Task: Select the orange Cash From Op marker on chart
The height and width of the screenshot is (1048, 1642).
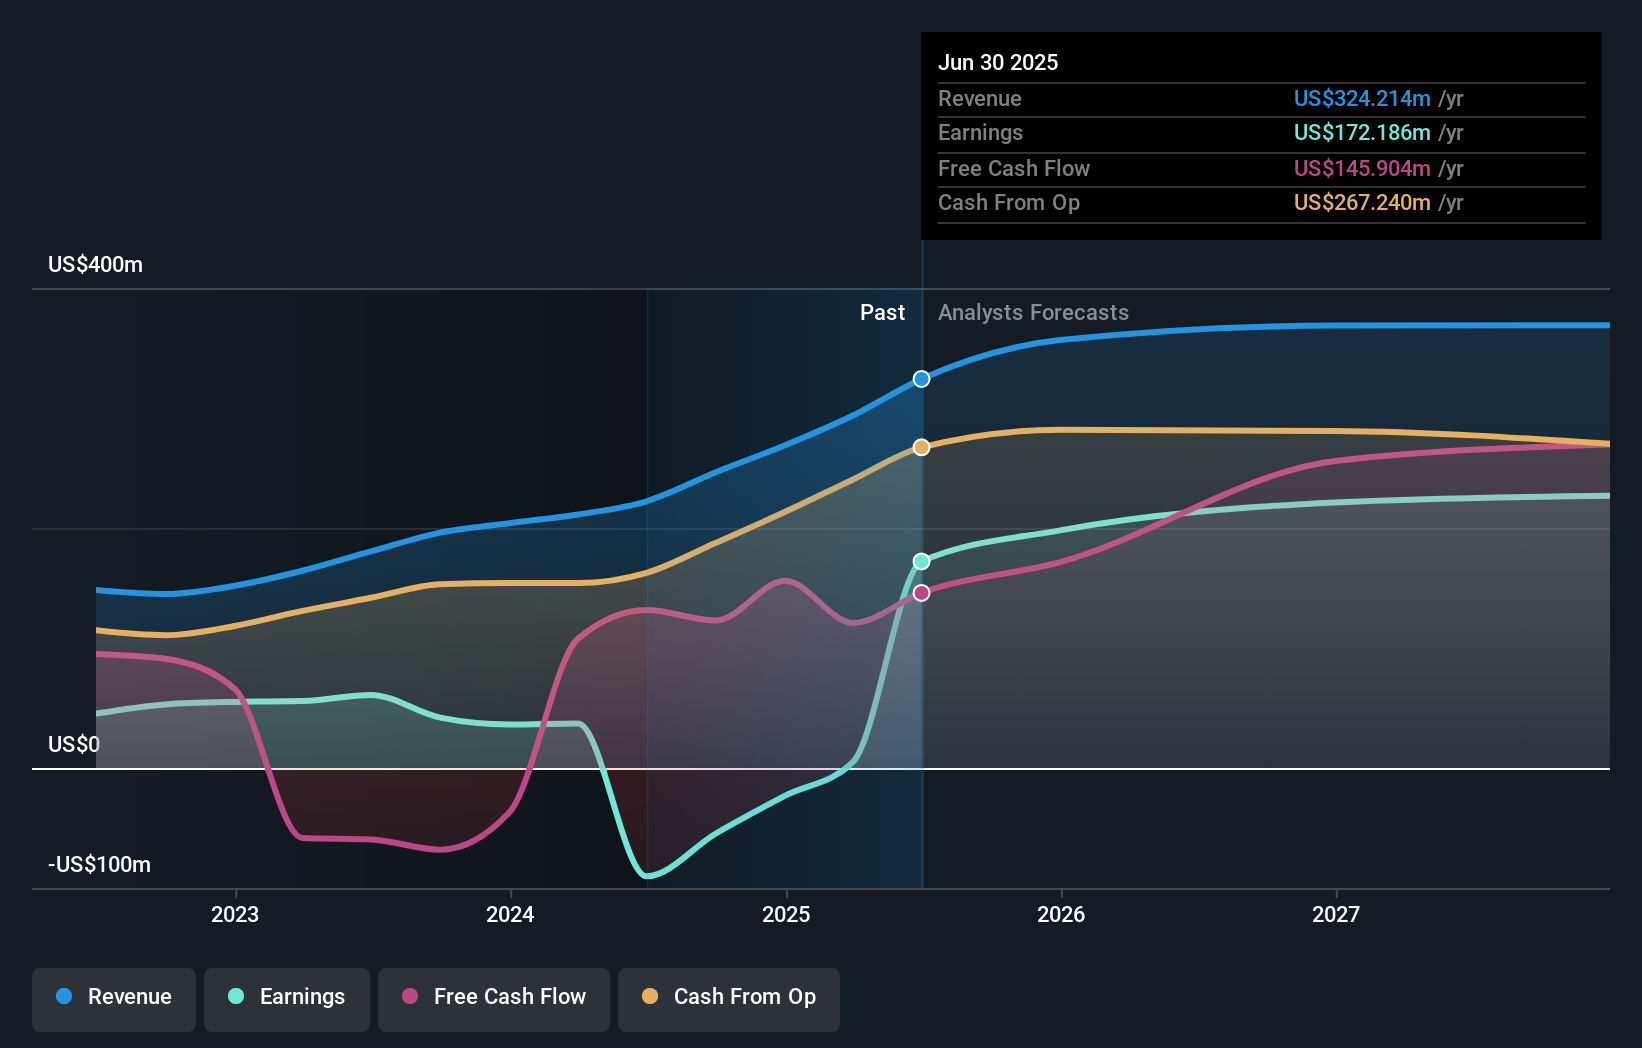Action: pyautogui.click(x=921, y=447)
